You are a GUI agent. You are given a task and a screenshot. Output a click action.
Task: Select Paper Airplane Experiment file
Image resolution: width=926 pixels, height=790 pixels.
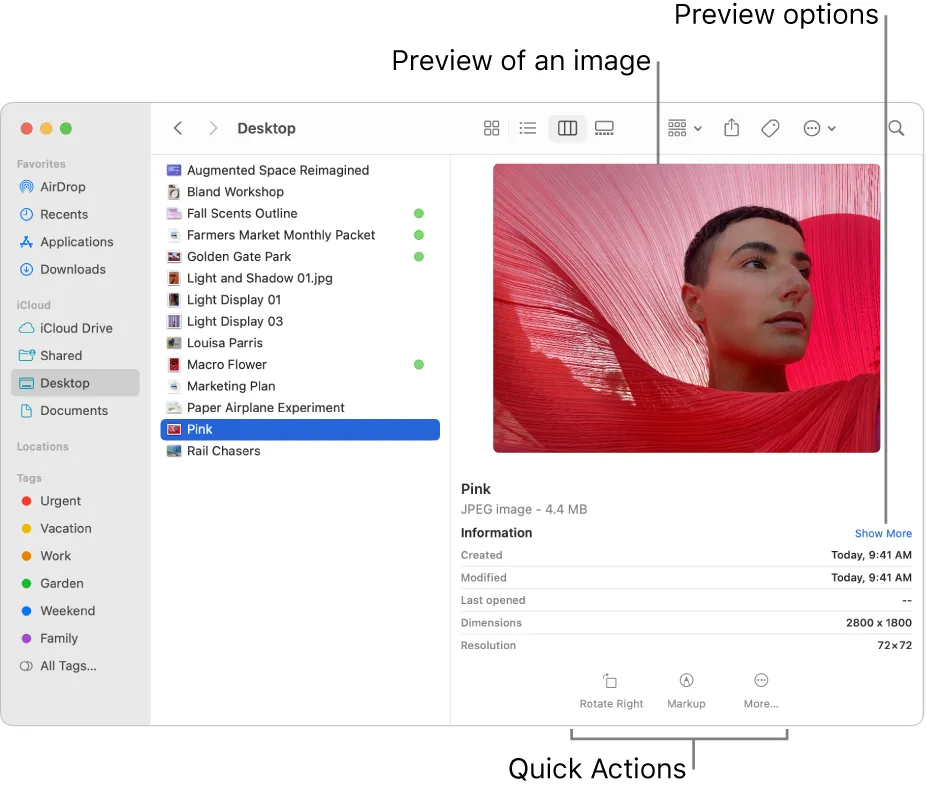pos(300,407)
